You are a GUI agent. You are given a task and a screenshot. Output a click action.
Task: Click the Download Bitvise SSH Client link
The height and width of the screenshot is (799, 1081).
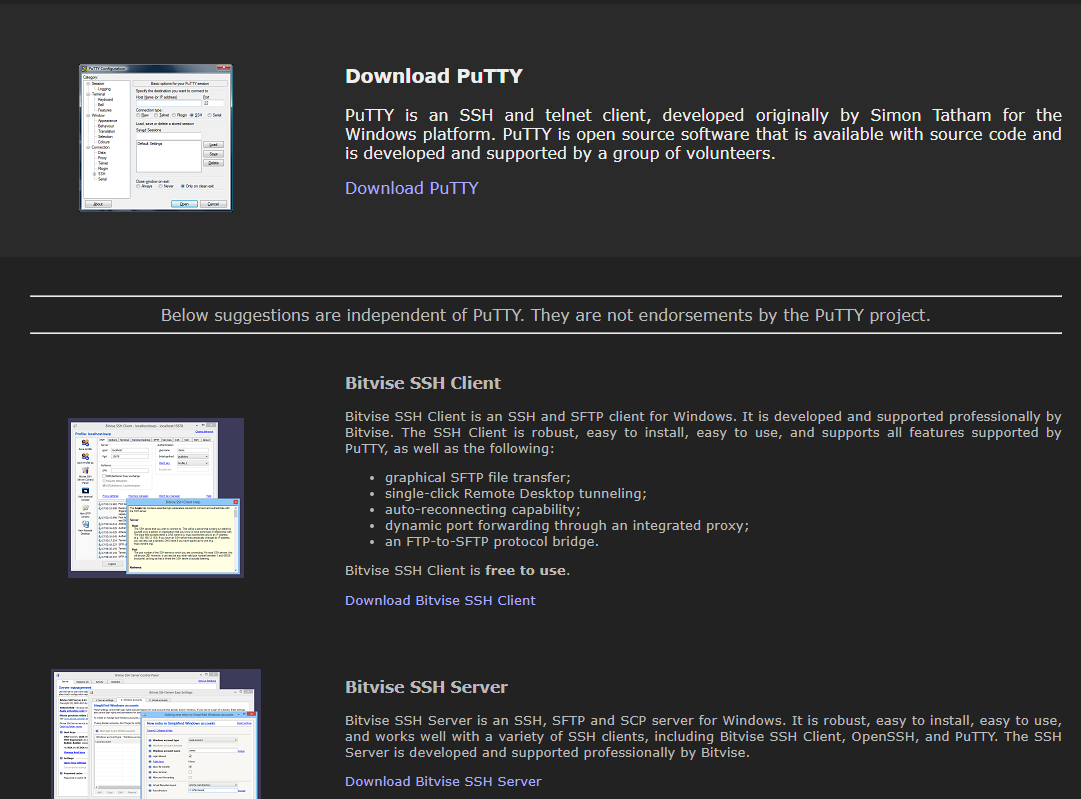pyautogui.click(x=440, y=600)
